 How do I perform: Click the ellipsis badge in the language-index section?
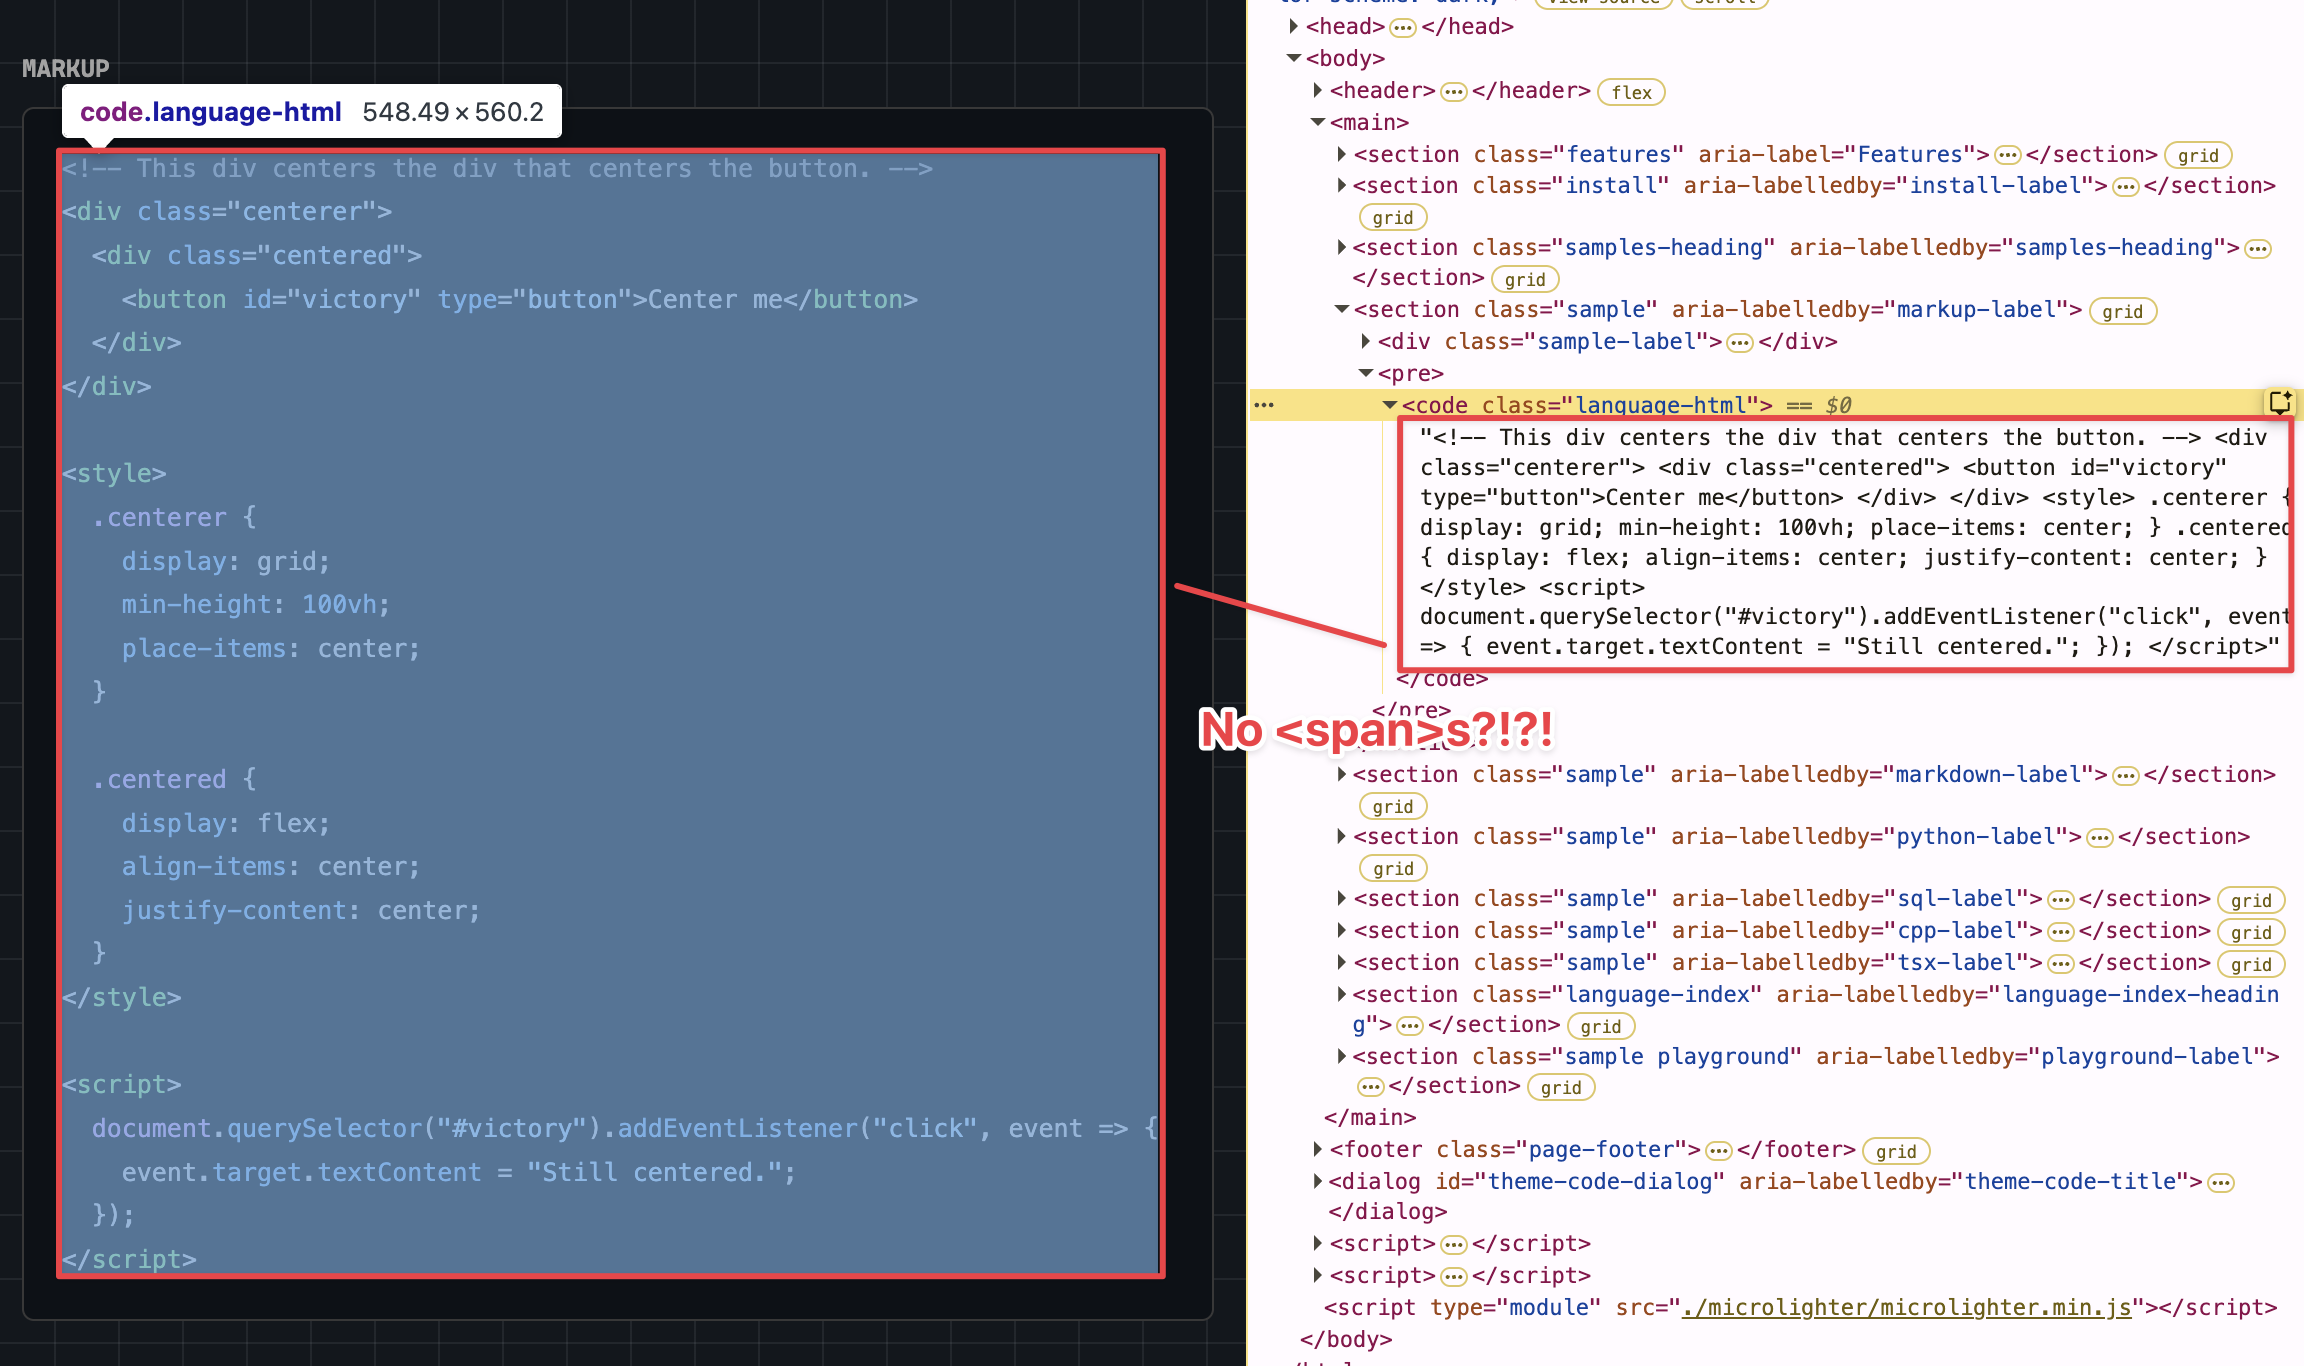(1409, 1026)
